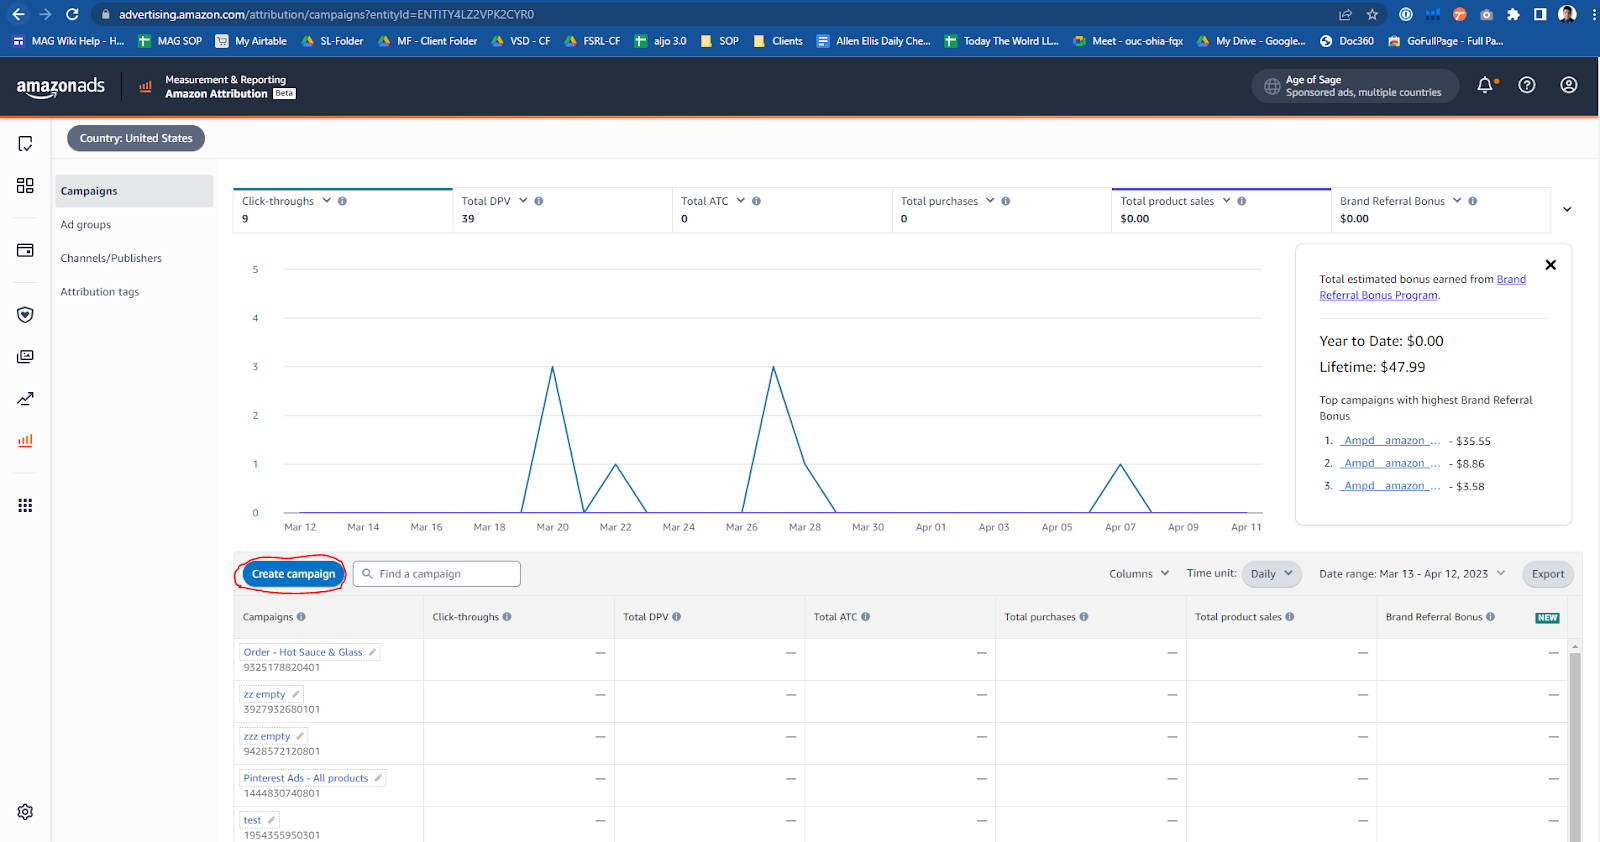Open the campaign link earning $8.86
Image resolution: width=1600 pixels, height=842 pixels.
1391,464
